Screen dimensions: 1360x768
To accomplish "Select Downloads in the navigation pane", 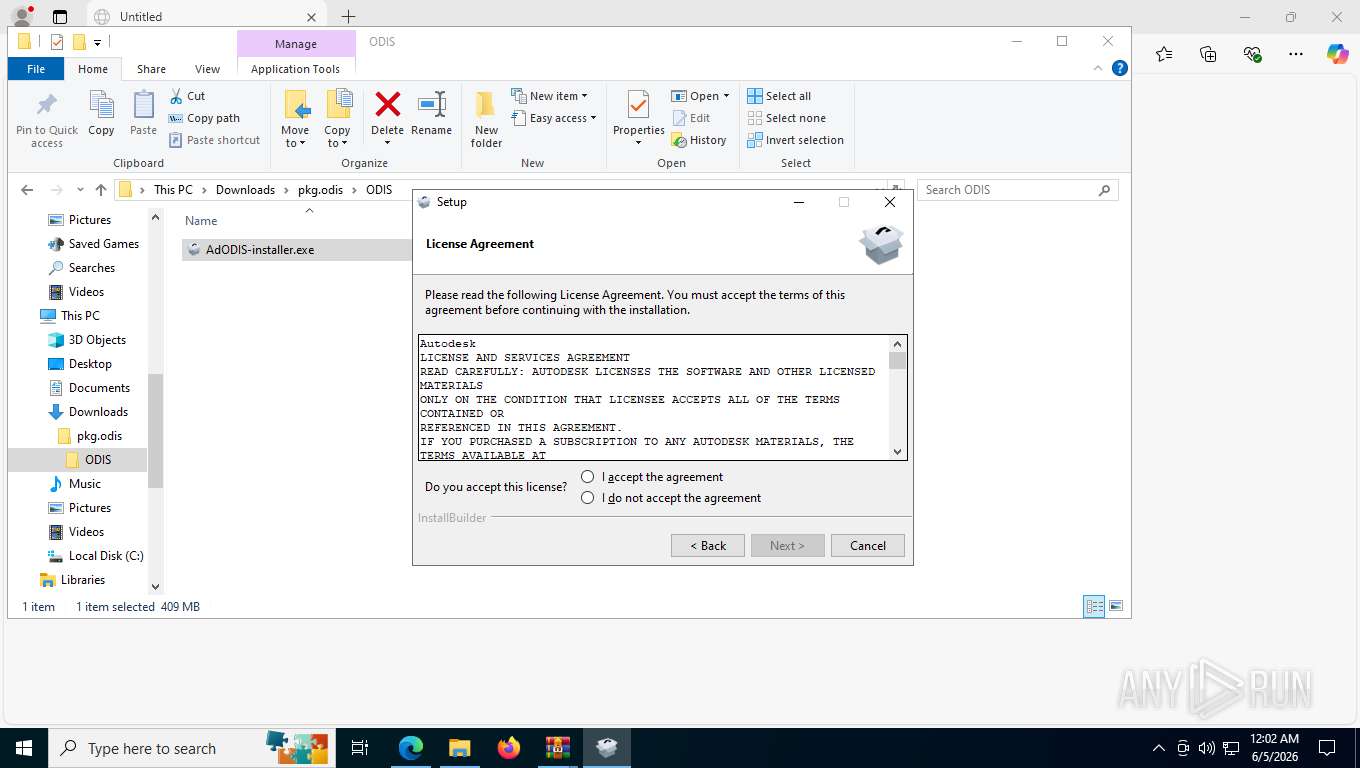I will coord(98,412).
